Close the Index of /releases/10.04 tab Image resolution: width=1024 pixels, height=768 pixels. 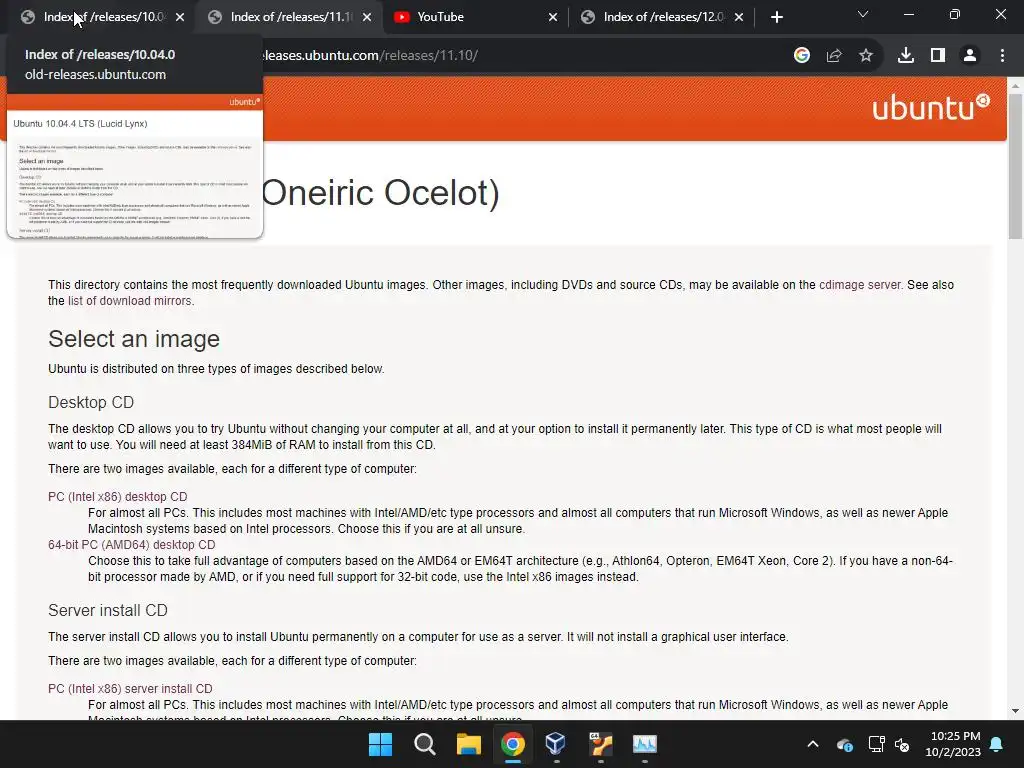[x=180, y=17]
